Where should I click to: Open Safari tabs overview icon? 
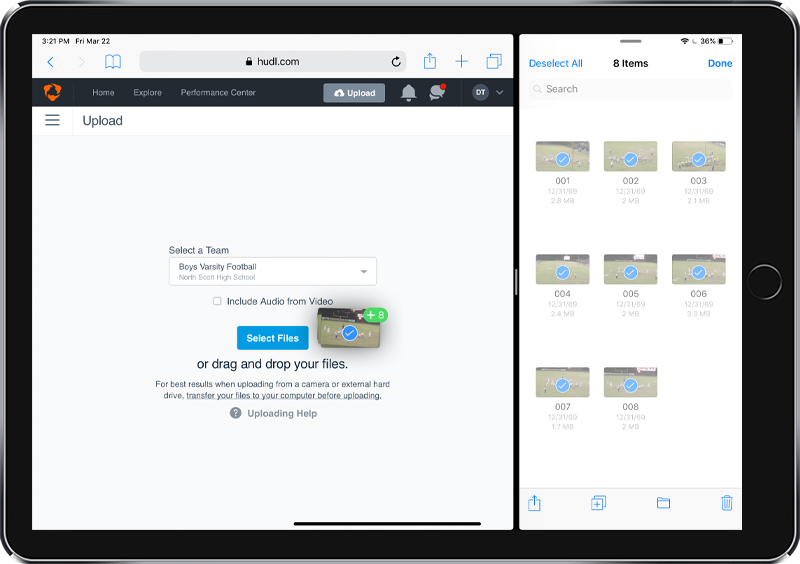(493, 62)
